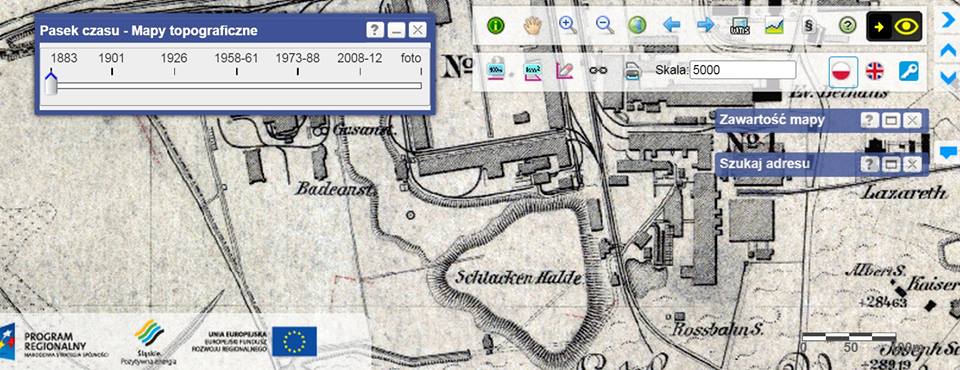960x370 pixels.
Task: Select the zoom in magnifier
Action: [x=568, y=25]
